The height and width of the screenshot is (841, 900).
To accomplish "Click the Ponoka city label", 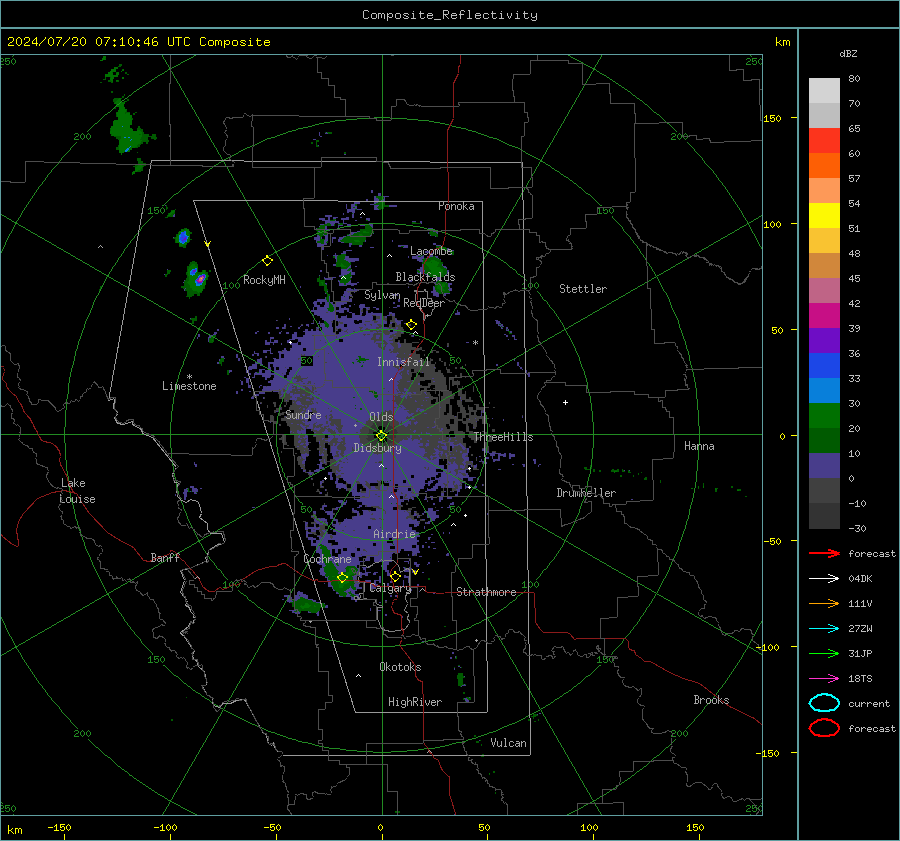I will click(456, 206).
